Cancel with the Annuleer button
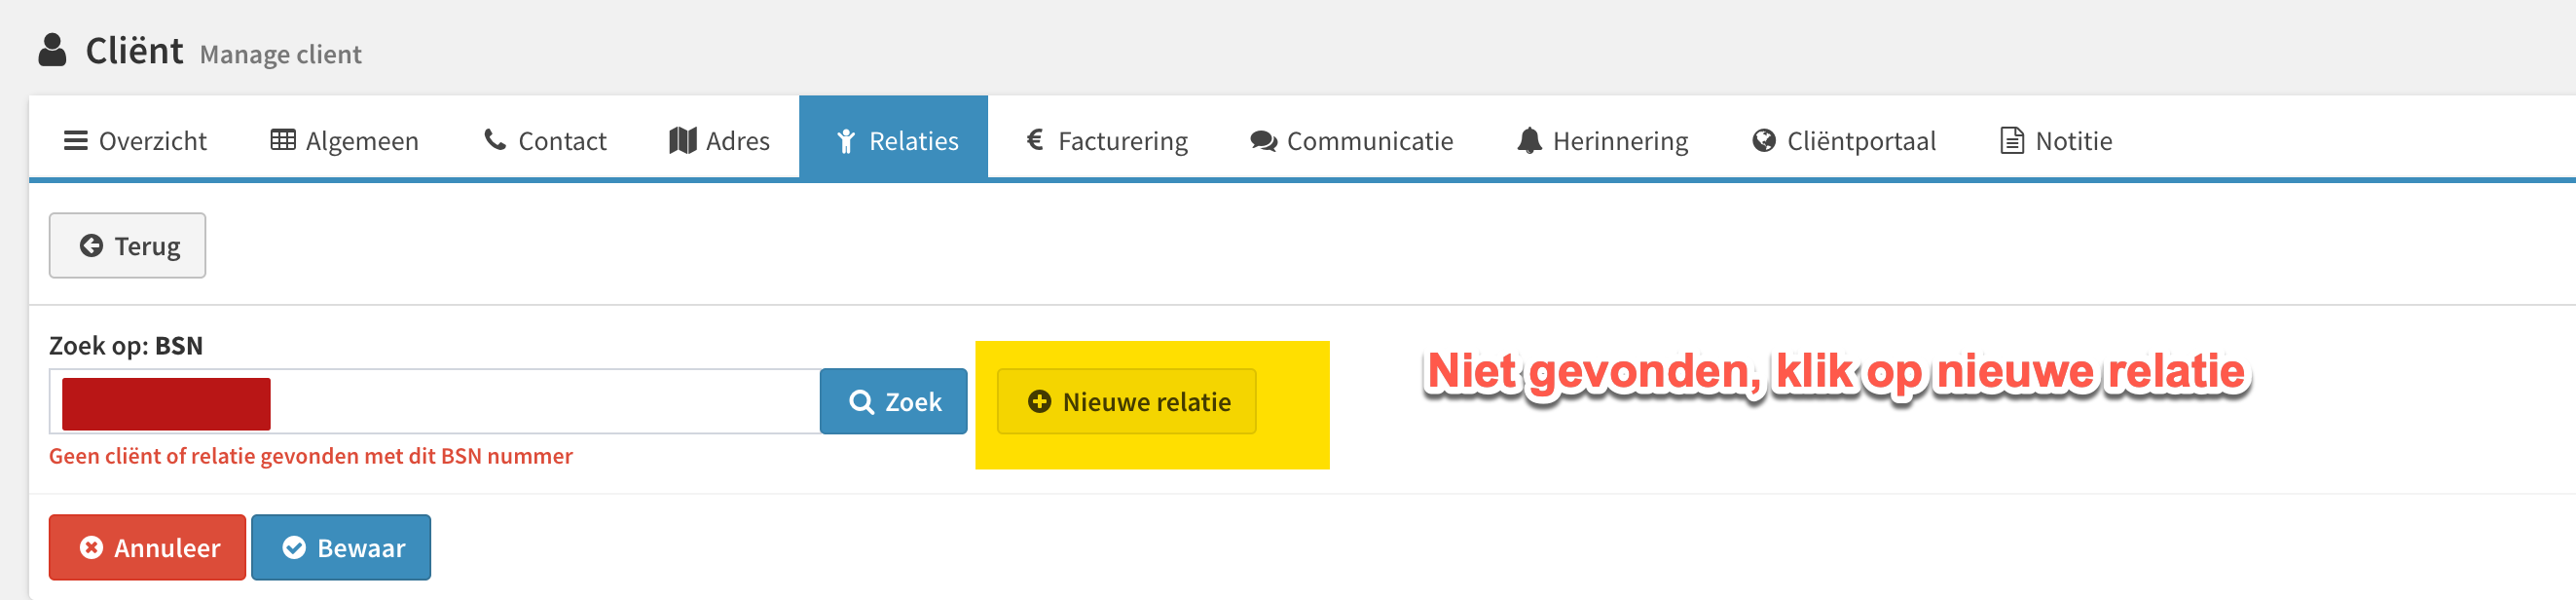 [x=147, y=547]
